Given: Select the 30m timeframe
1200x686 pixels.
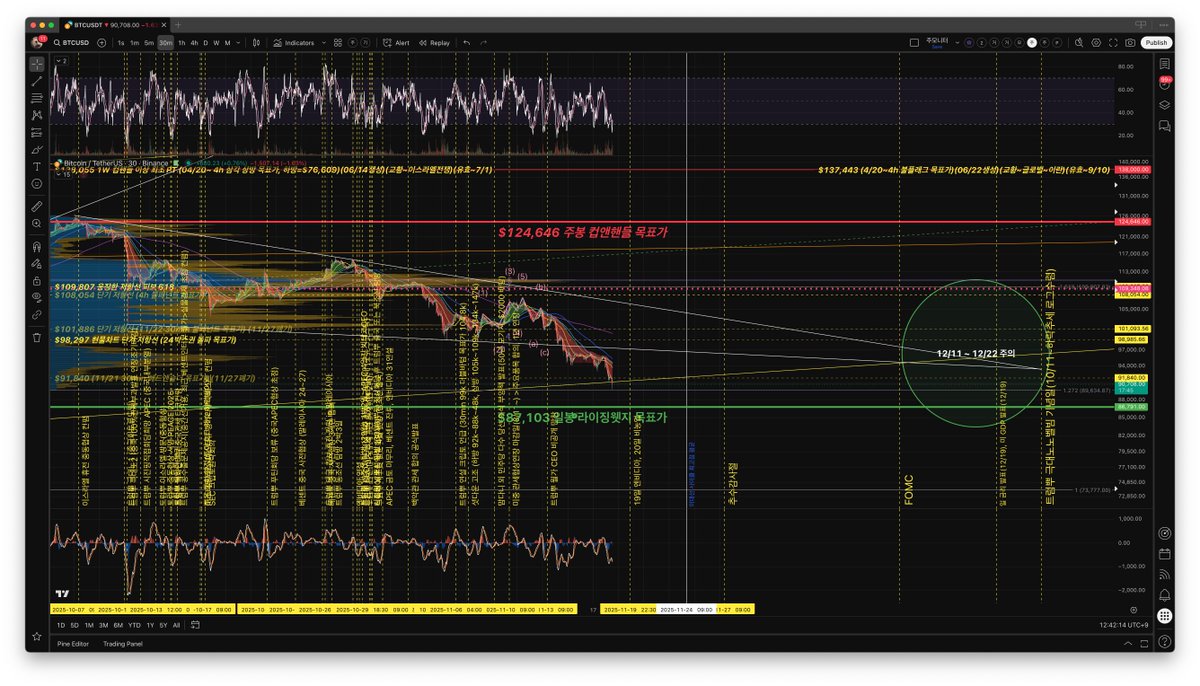Looking at the screenshot, I should coord(165,43).
